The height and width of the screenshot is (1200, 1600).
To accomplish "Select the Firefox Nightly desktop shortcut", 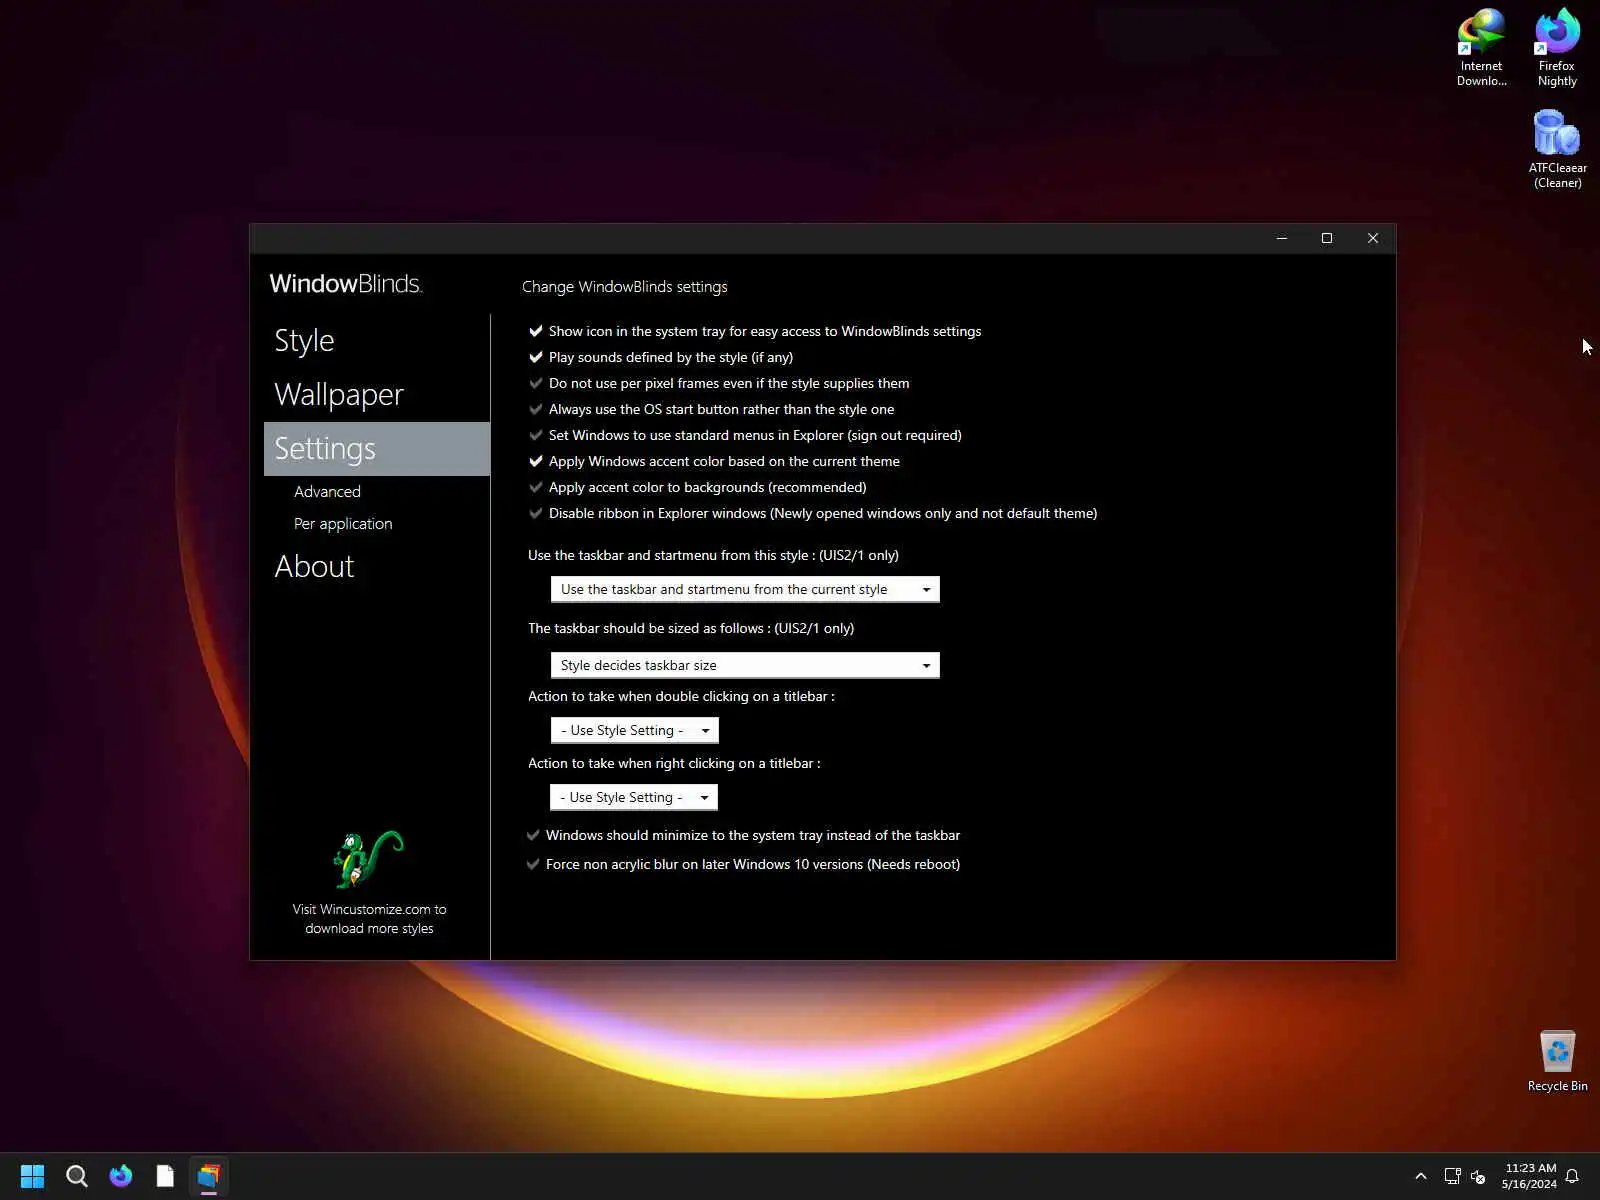I will click(1557, 48).
